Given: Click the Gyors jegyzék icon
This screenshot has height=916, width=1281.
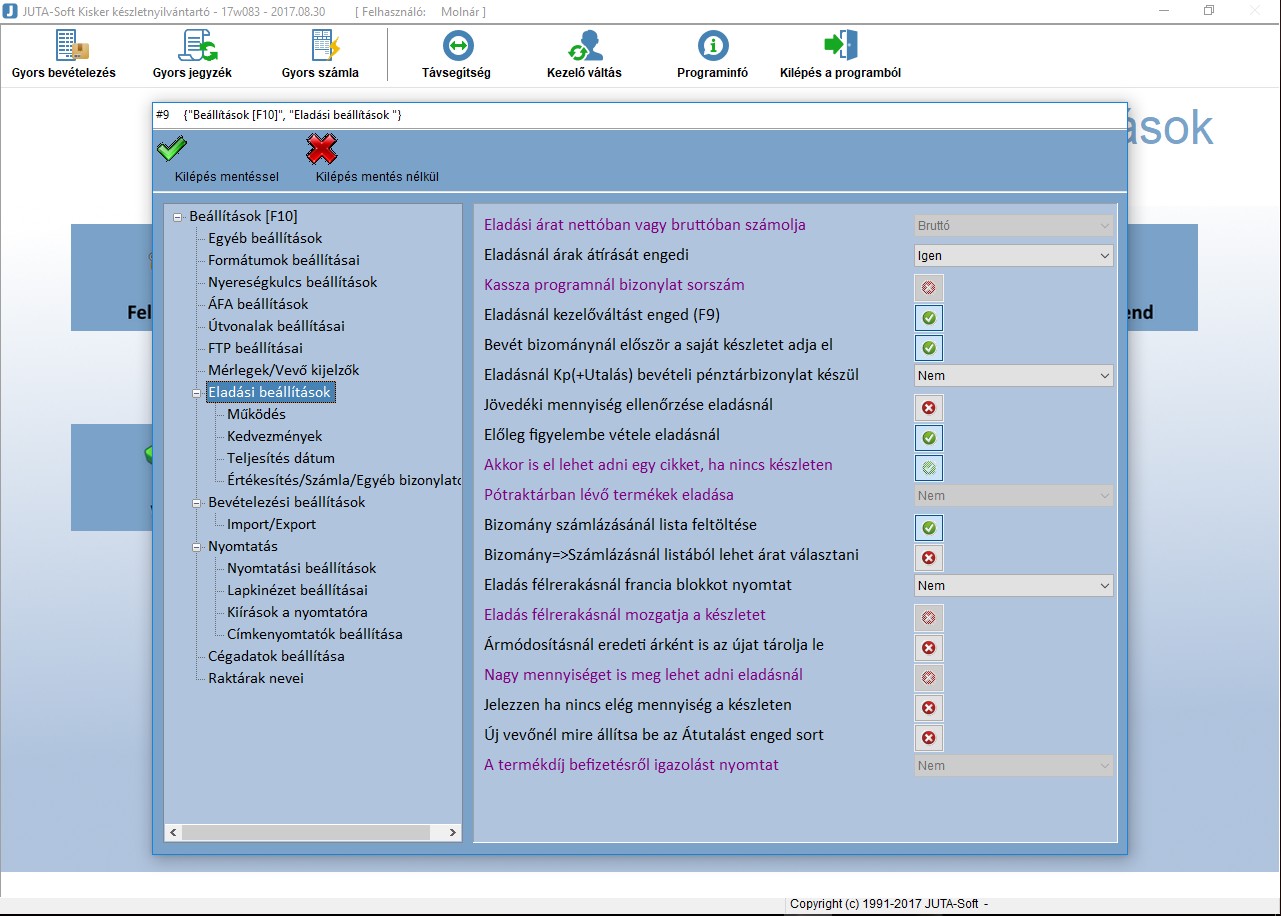Looking at the screenshot, I should coord(193,47).
